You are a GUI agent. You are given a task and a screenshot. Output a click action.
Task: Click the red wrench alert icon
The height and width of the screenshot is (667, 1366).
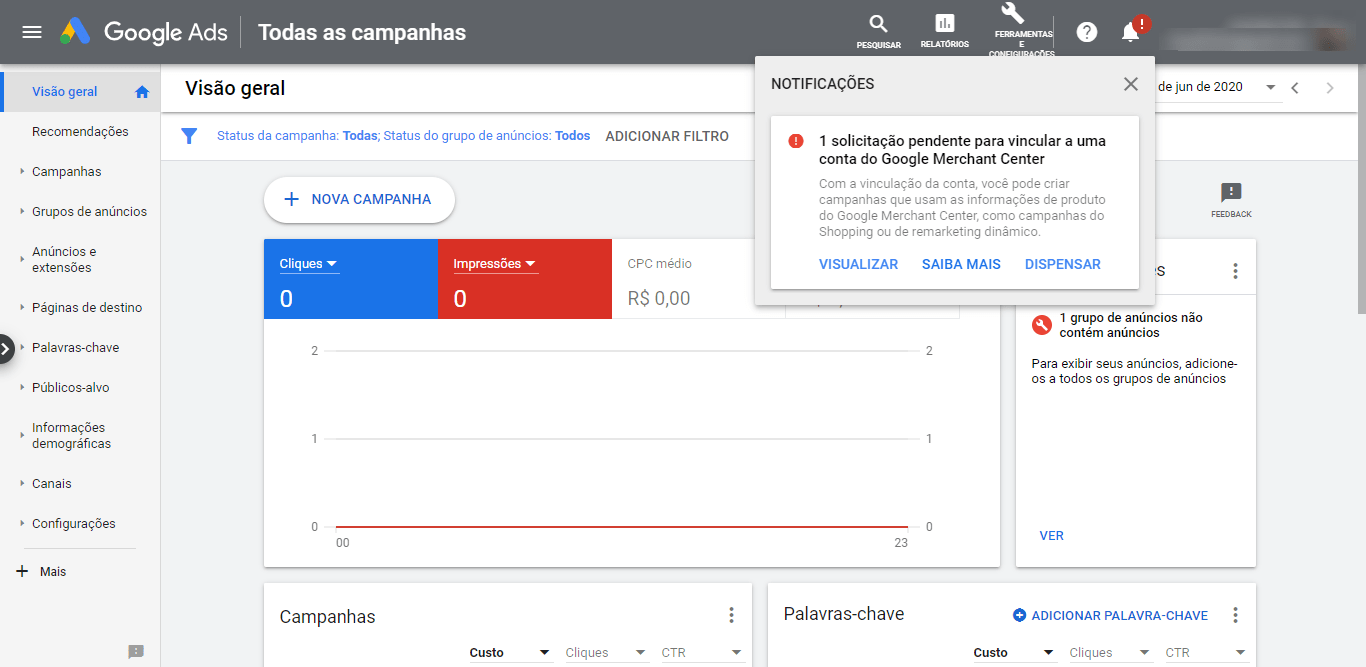pos(1041,325)
